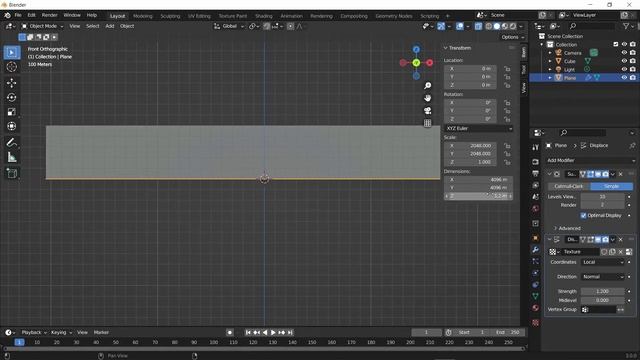Screen dimensions: 640x360
Task: Click the pan hand viewport icon
Action: (427, 98)
